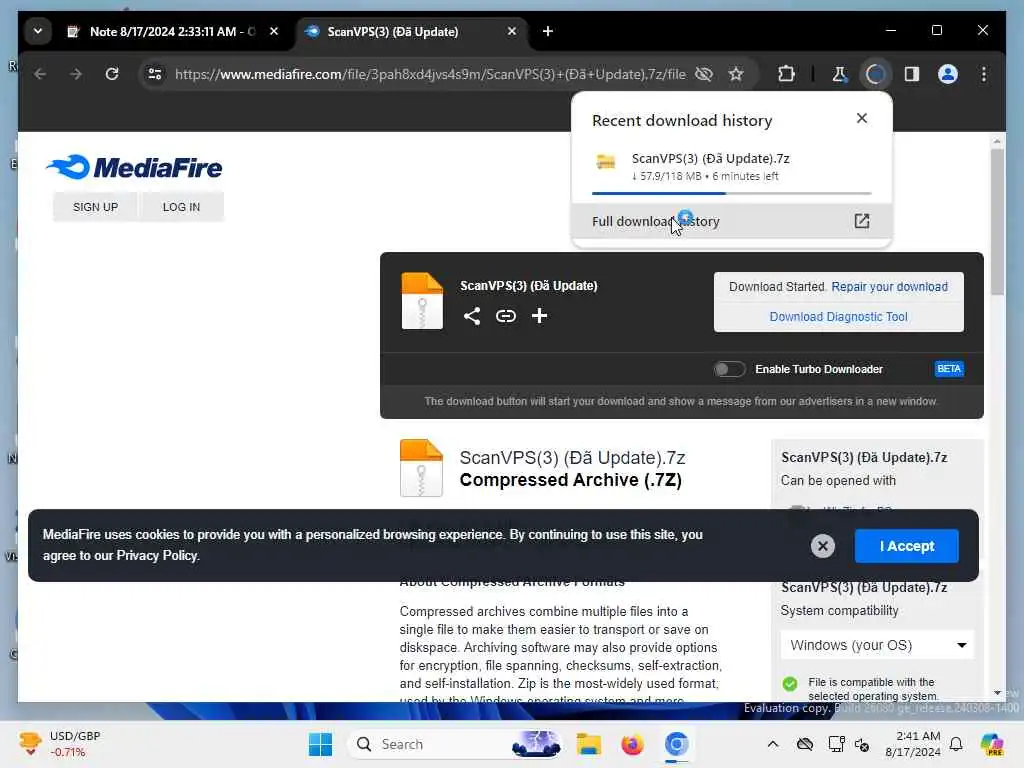Click the page vertical scrollbar thumb
The image size is (1024, 768).
click(x=997, y=222)
